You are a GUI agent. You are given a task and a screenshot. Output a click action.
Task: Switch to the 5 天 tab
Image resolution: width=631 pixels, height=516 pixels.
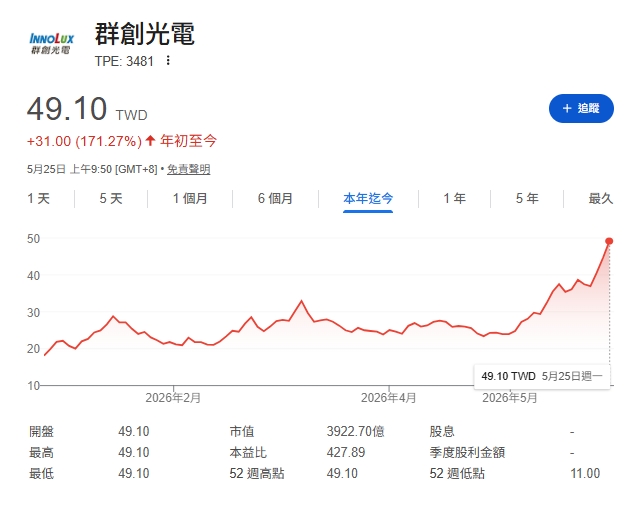pos(111,198)
